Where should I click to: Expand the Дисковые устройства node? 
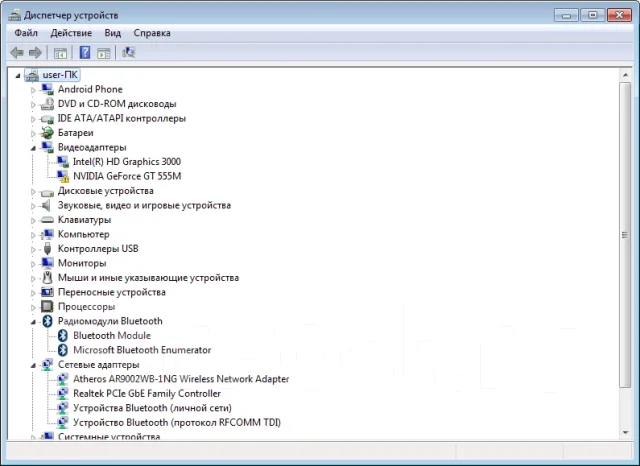[33, 191]
